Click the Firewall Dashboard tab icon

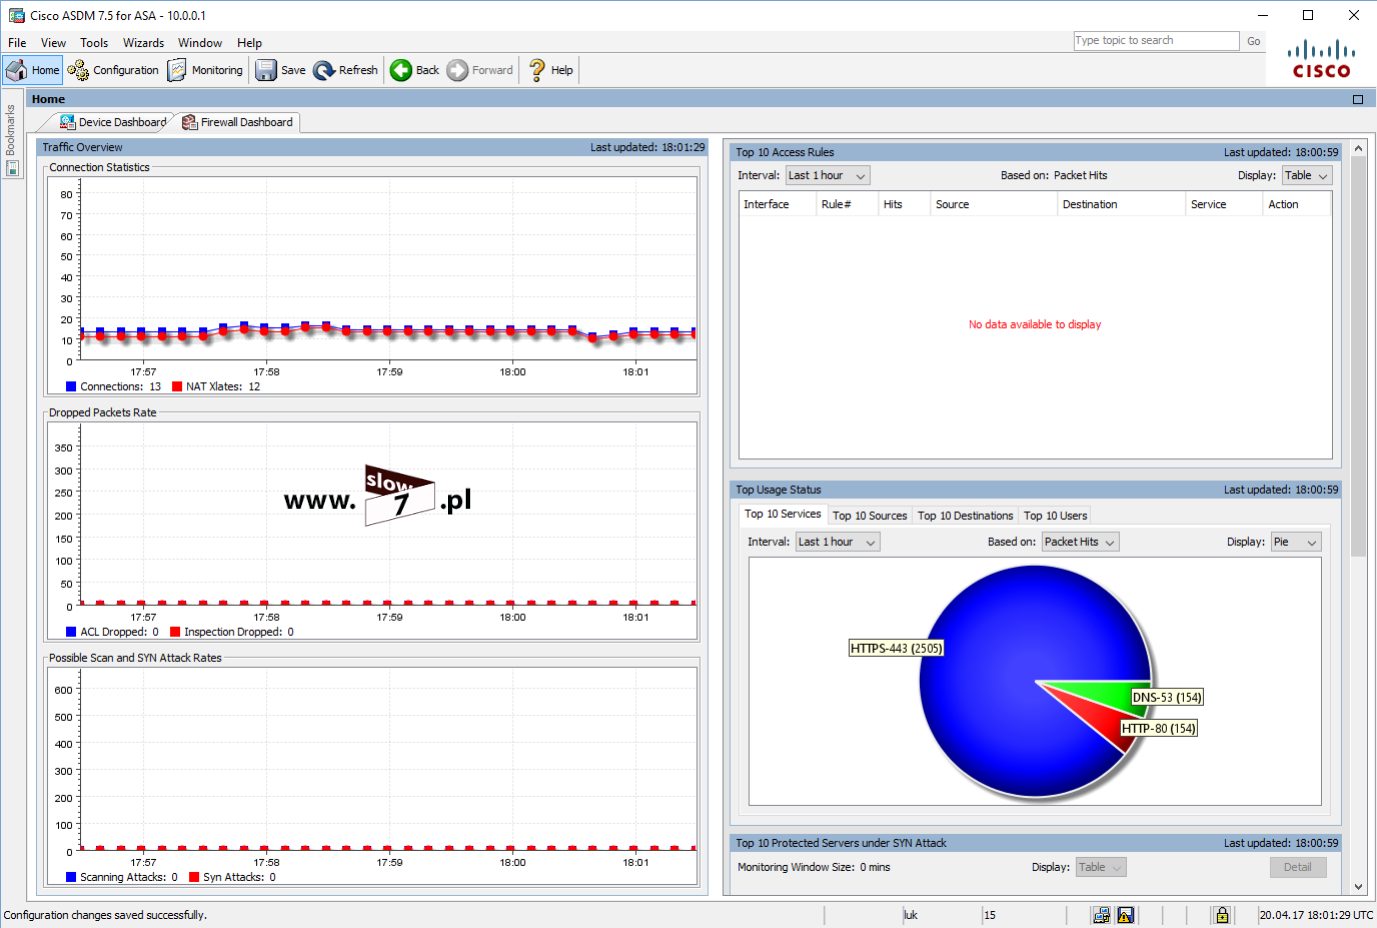pos(189,122)
